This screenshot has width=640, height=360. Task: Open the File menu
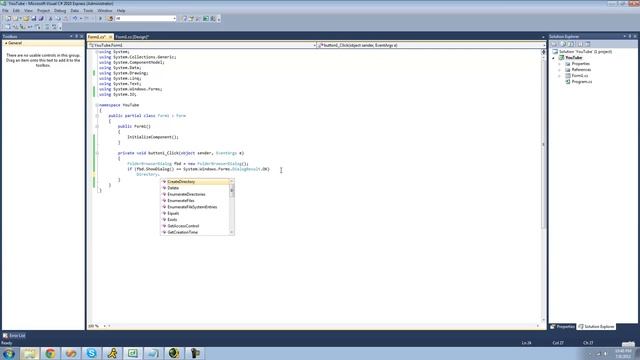tap(6, 11)
